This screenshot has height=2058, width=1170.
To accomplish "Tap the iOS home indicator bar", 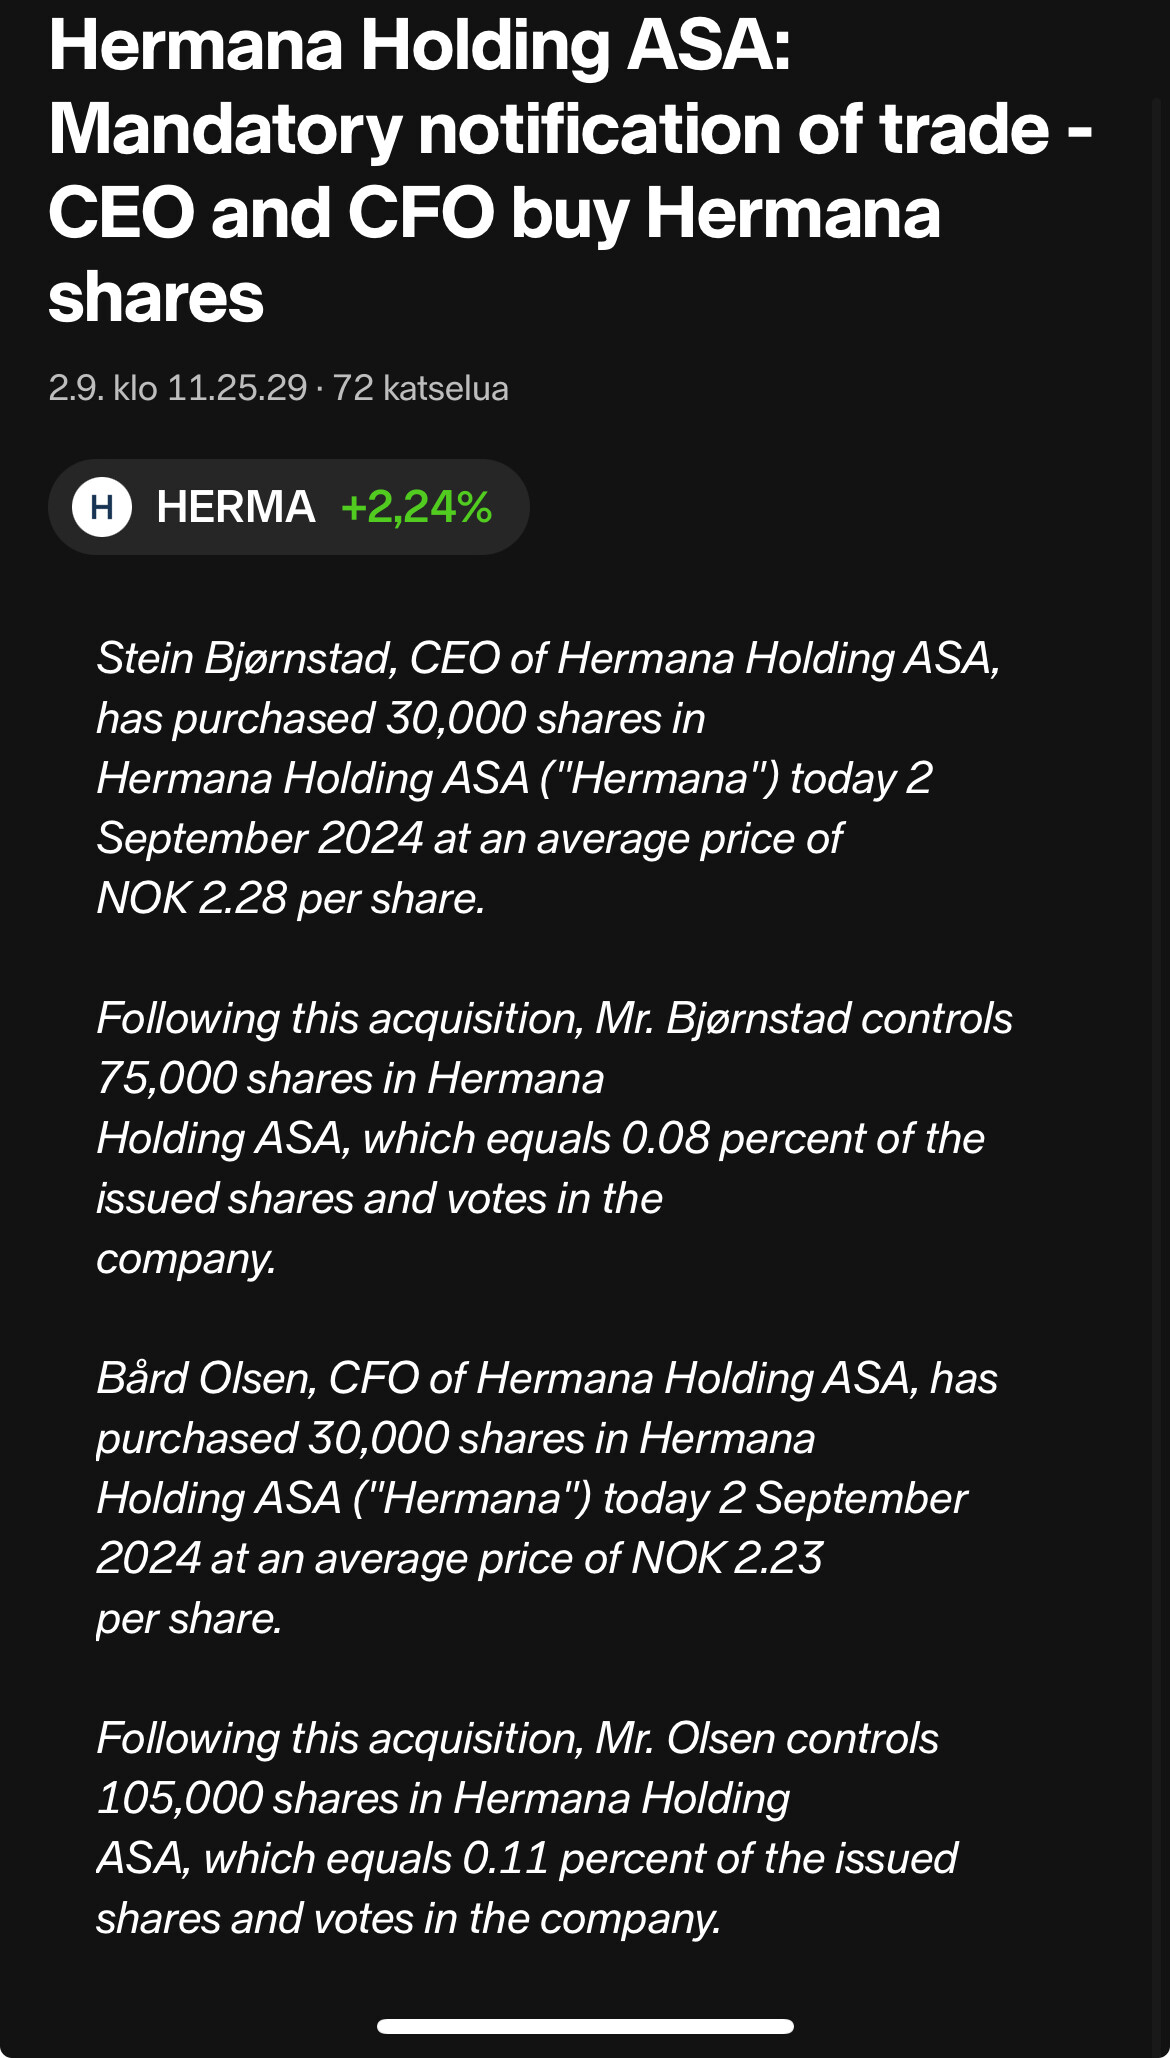I will 585,2026.
